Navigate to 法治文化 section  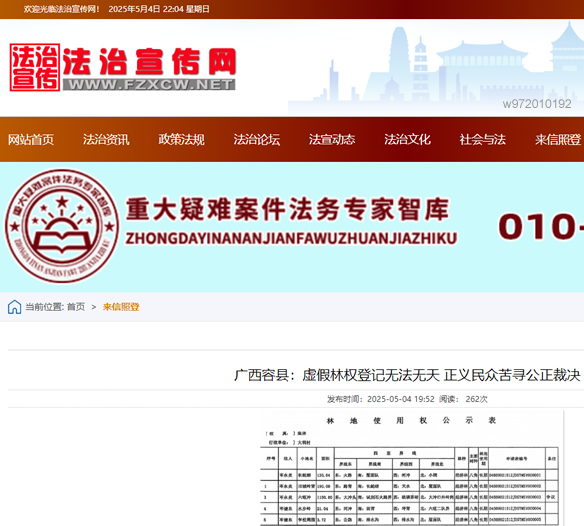pos(407,140)
